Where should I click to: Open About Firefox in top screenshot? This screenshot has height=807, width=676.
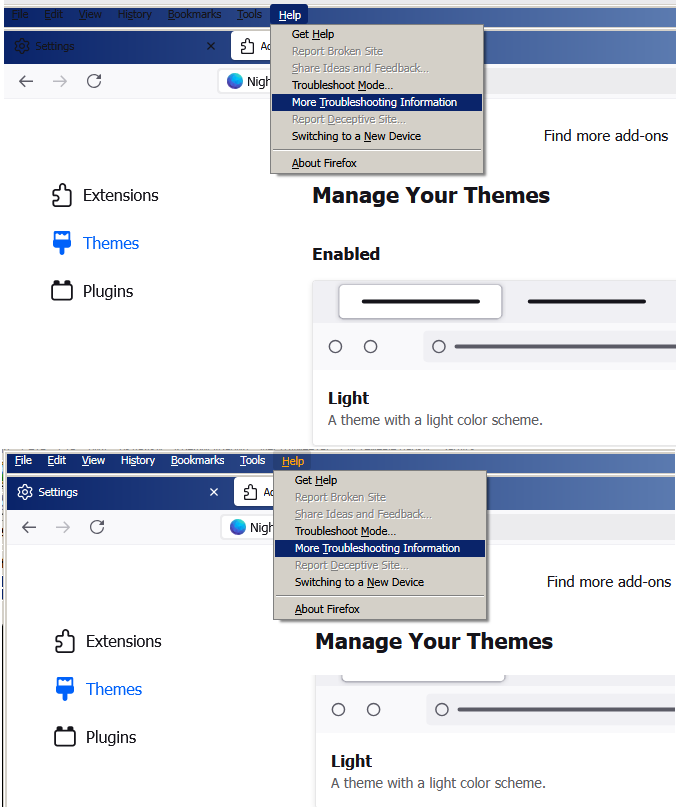(x=377, y=163)
